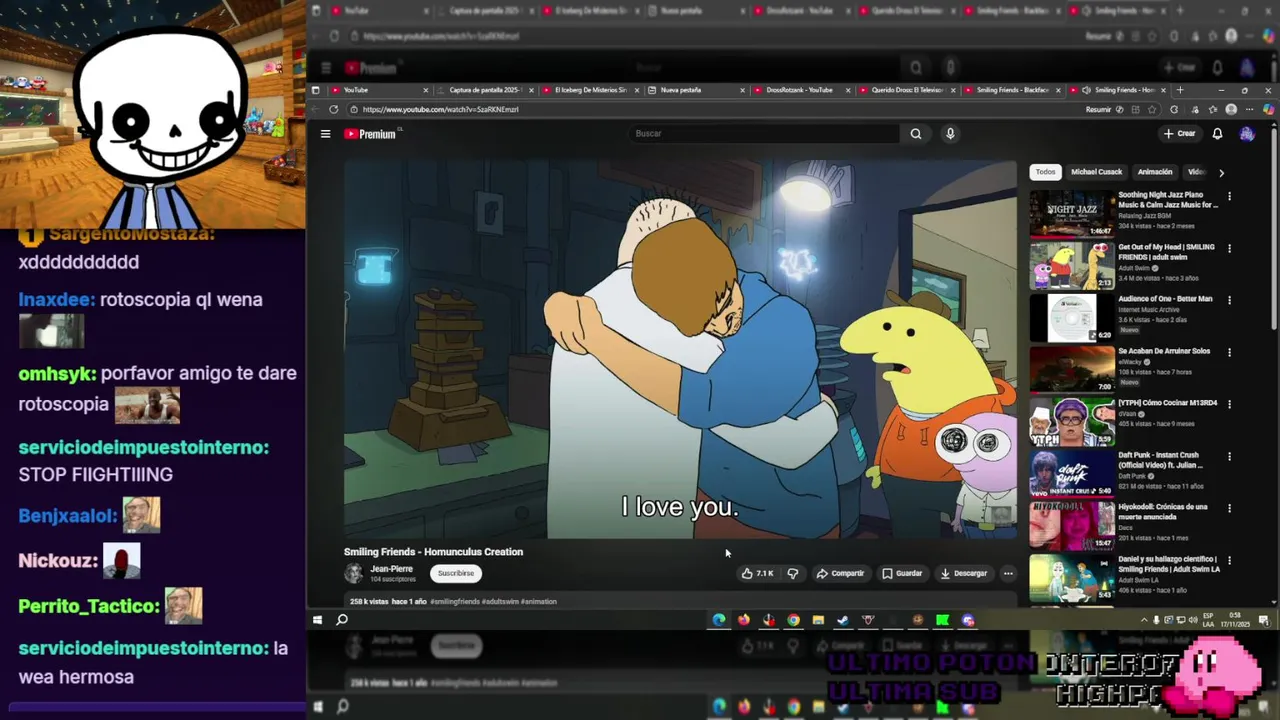Select the Animación filter chip
The height and width of the screenshot is (720, 1280).
(x=1155, y=172)
